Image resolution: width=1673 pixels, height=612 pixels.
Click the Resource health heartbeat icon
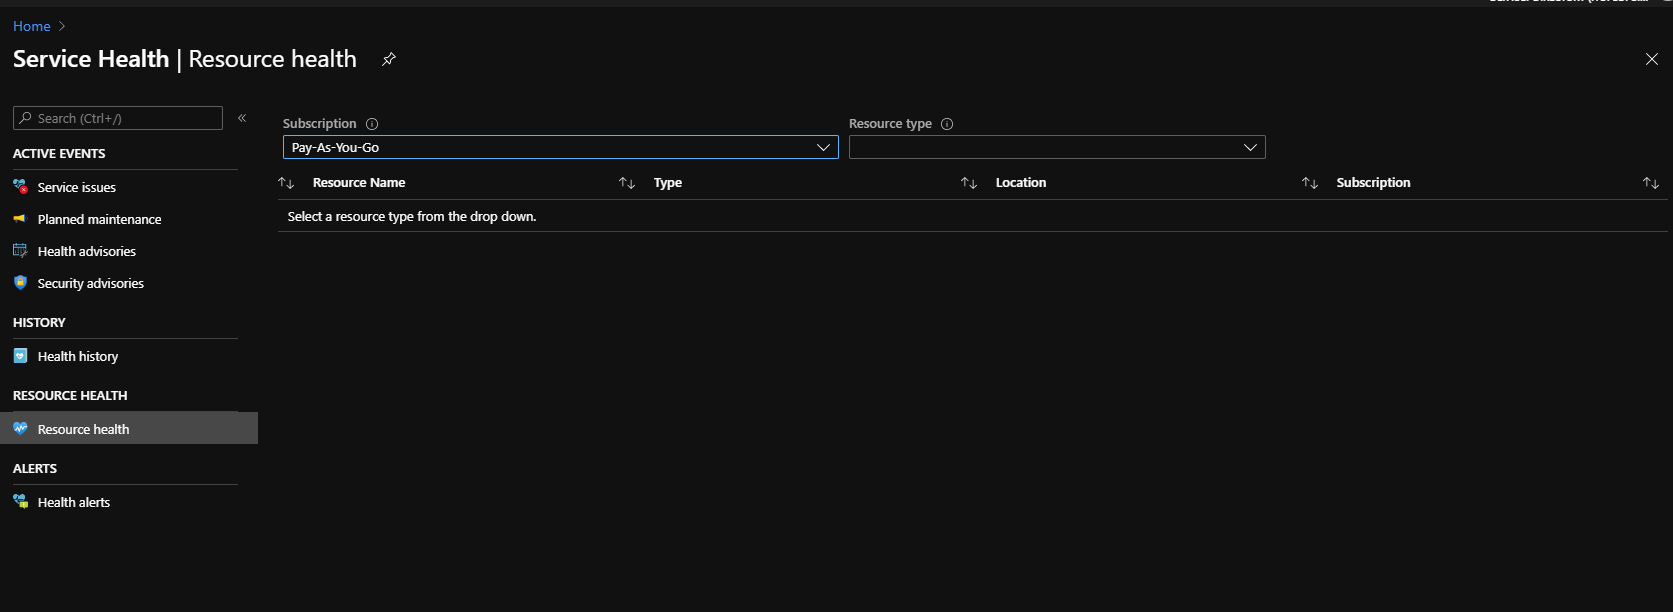click(x=20, y=429)
